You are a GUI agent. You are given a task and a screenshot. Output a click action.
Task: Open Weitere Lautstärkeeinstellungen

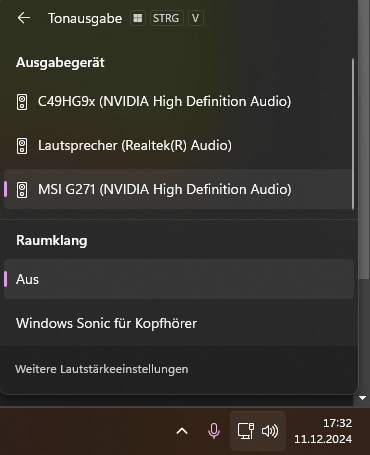(102, 369)
